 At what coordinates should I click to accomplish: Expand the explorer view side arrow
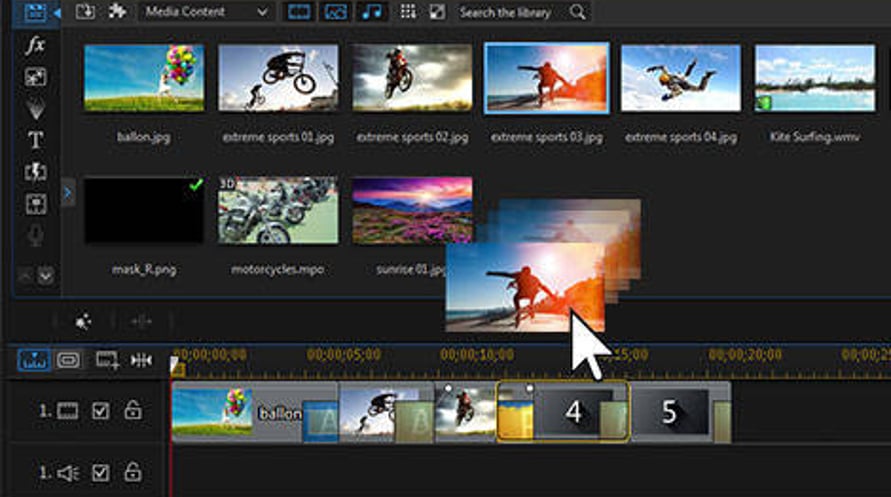tap(68, 193)
